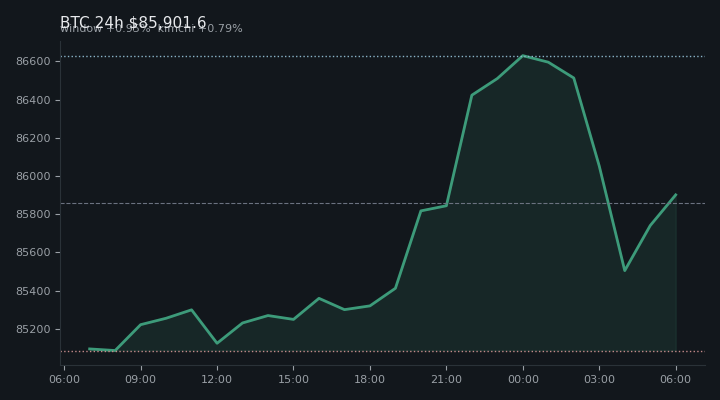Click the price line peak at 00:00
Viewport: 720px width, 400px height.
[x=523, y=56]
